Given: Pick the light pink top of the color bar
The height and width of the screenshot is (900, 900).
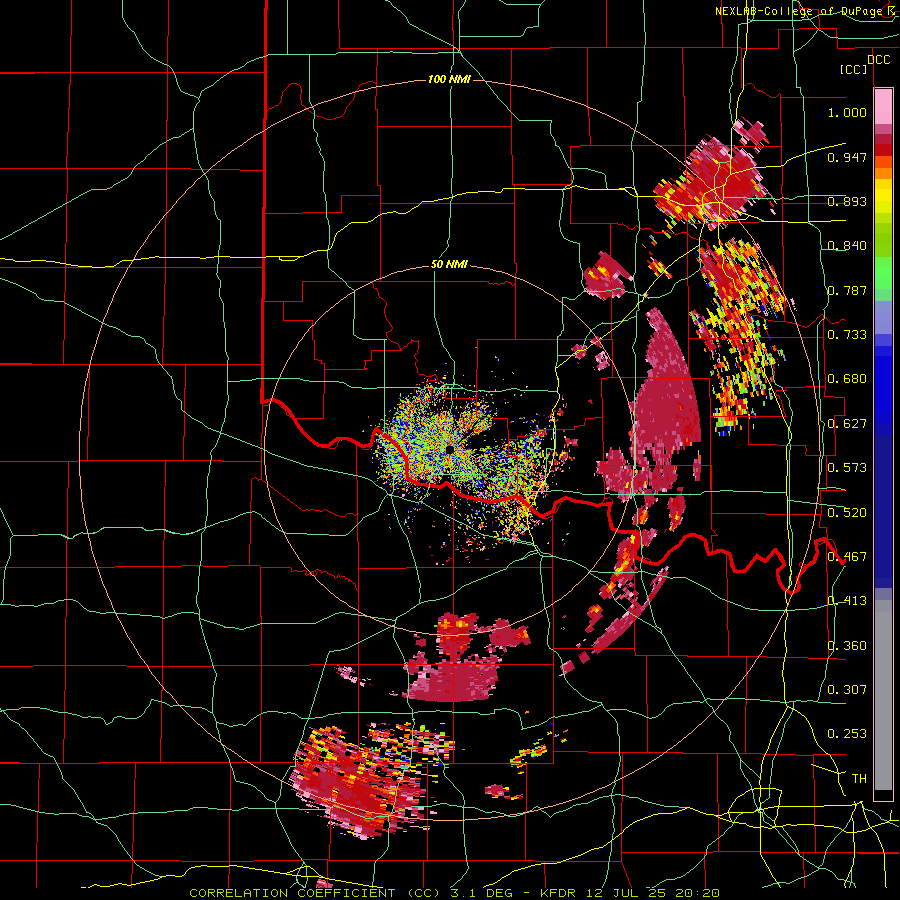Looking at the screenshot, I should point(883,106).
